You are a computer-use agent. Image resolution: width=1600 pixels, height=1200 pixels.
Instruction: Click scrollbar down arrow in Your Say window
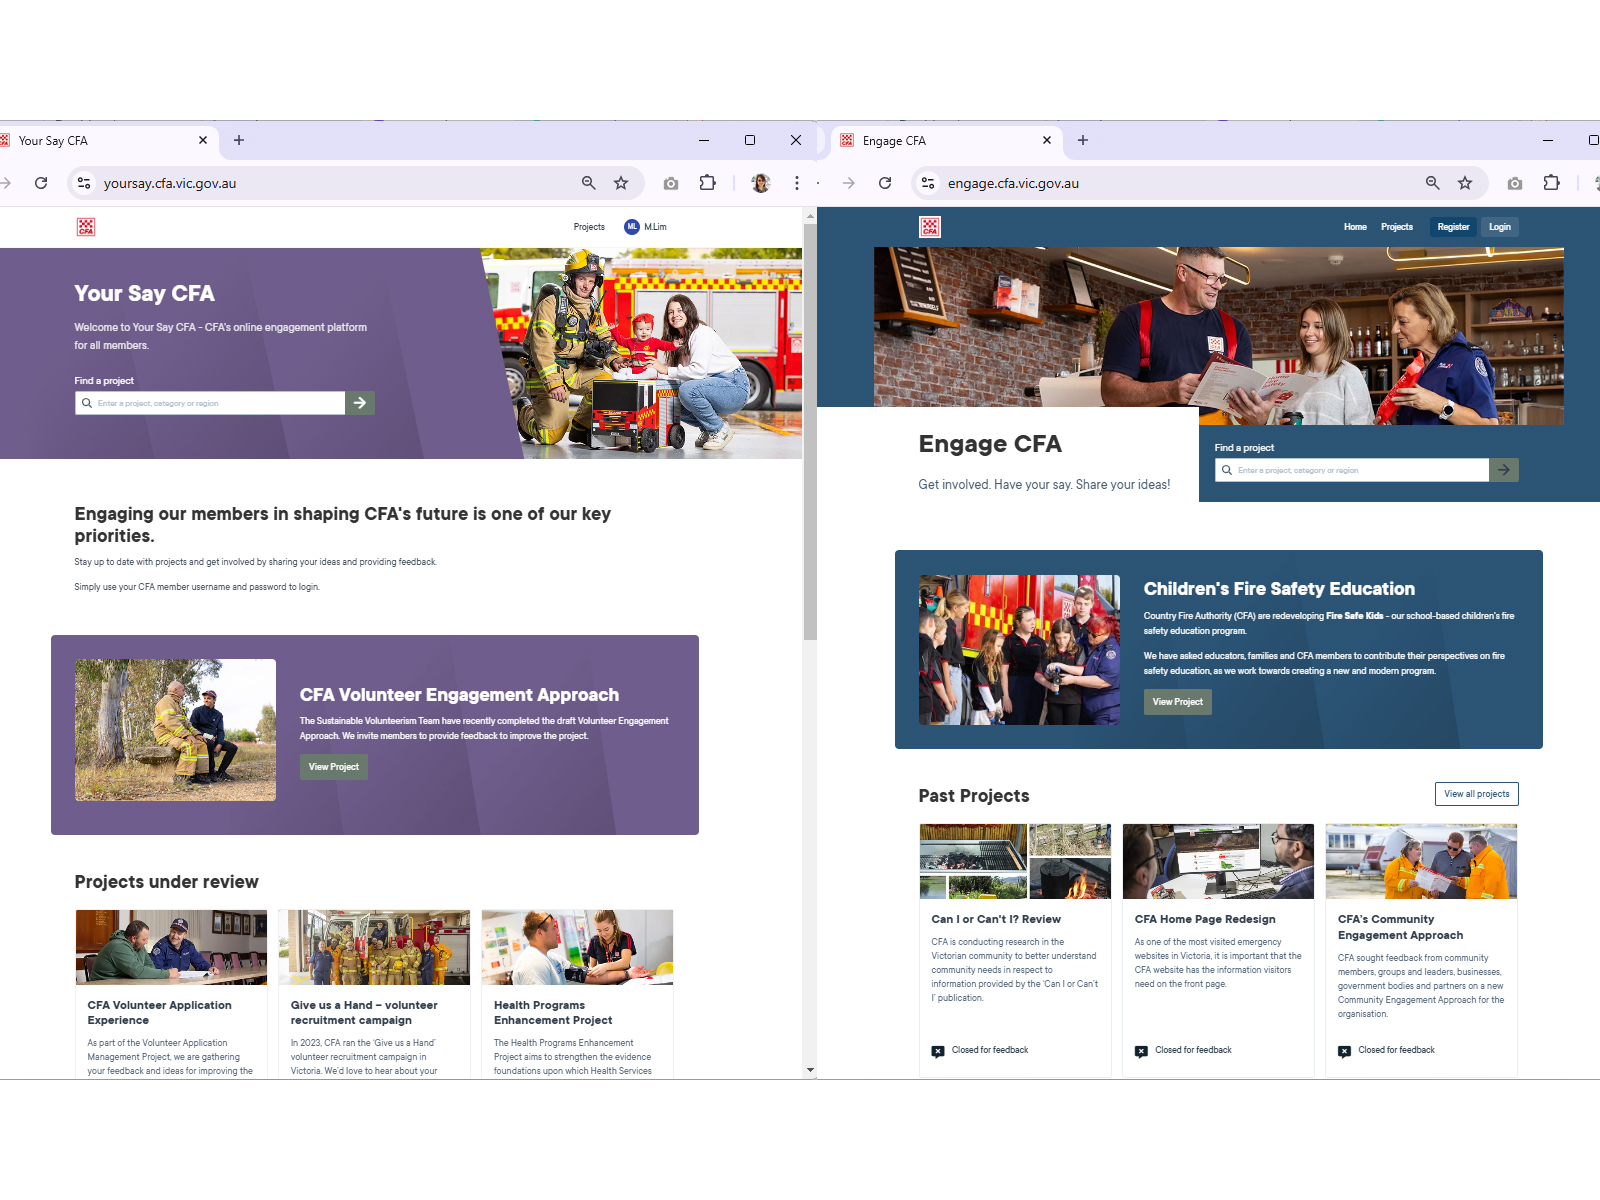pos(810,1070)
